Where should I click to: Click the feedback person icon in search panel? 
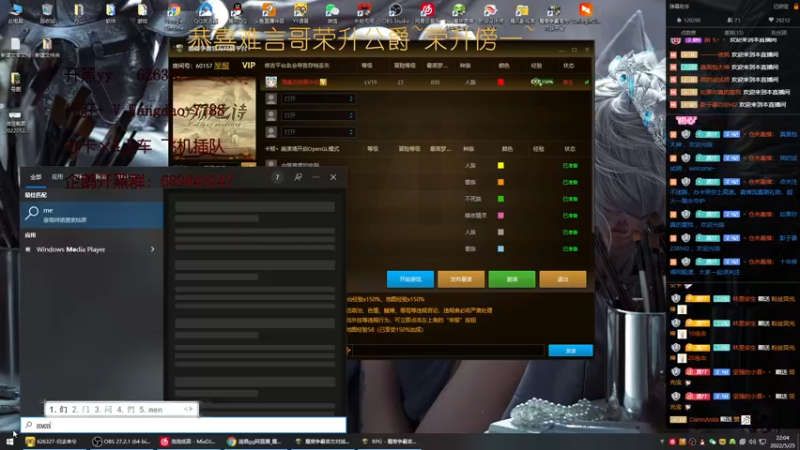coord(298,177)
